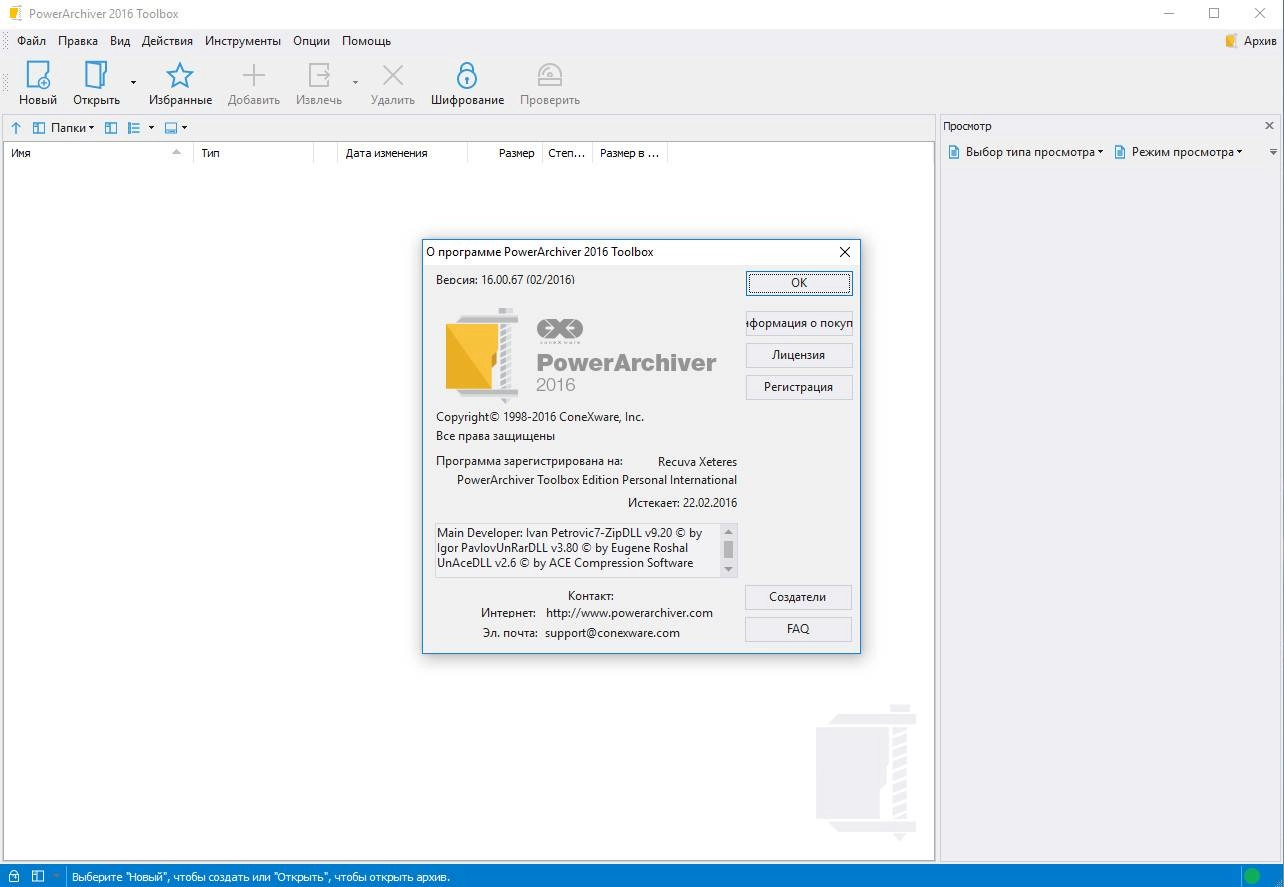This screenshot has width=1284, height=887.
Task: Click the FAQ button
Action: pos(798,629)
